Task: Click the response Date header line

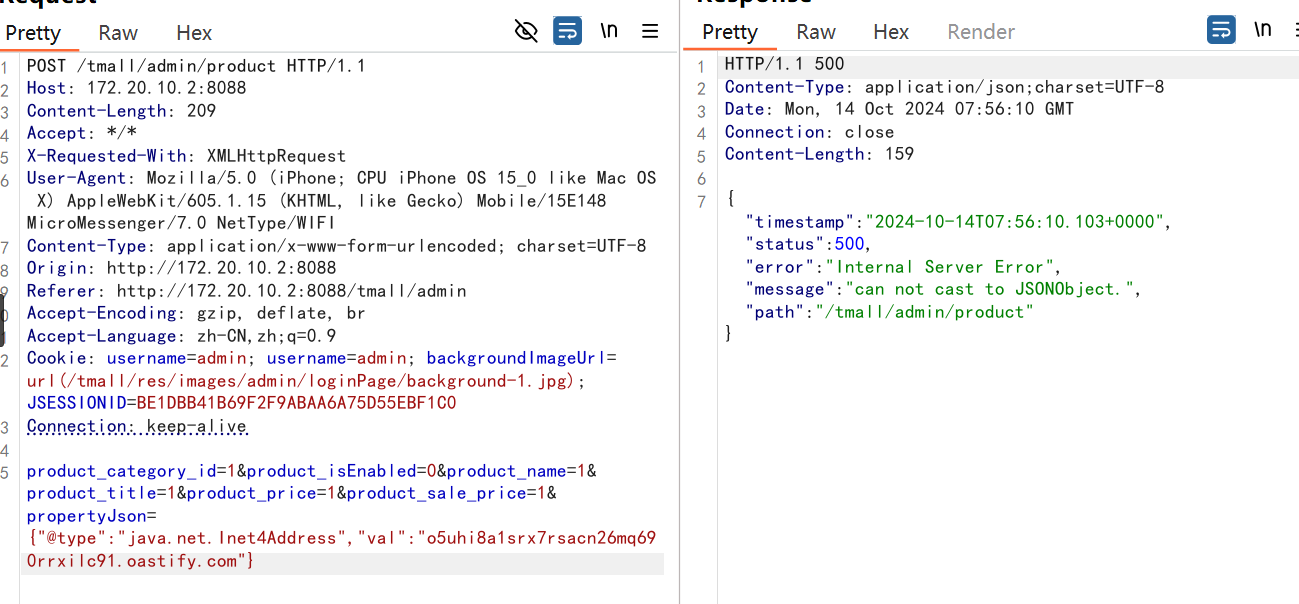Action: [899, 109]
